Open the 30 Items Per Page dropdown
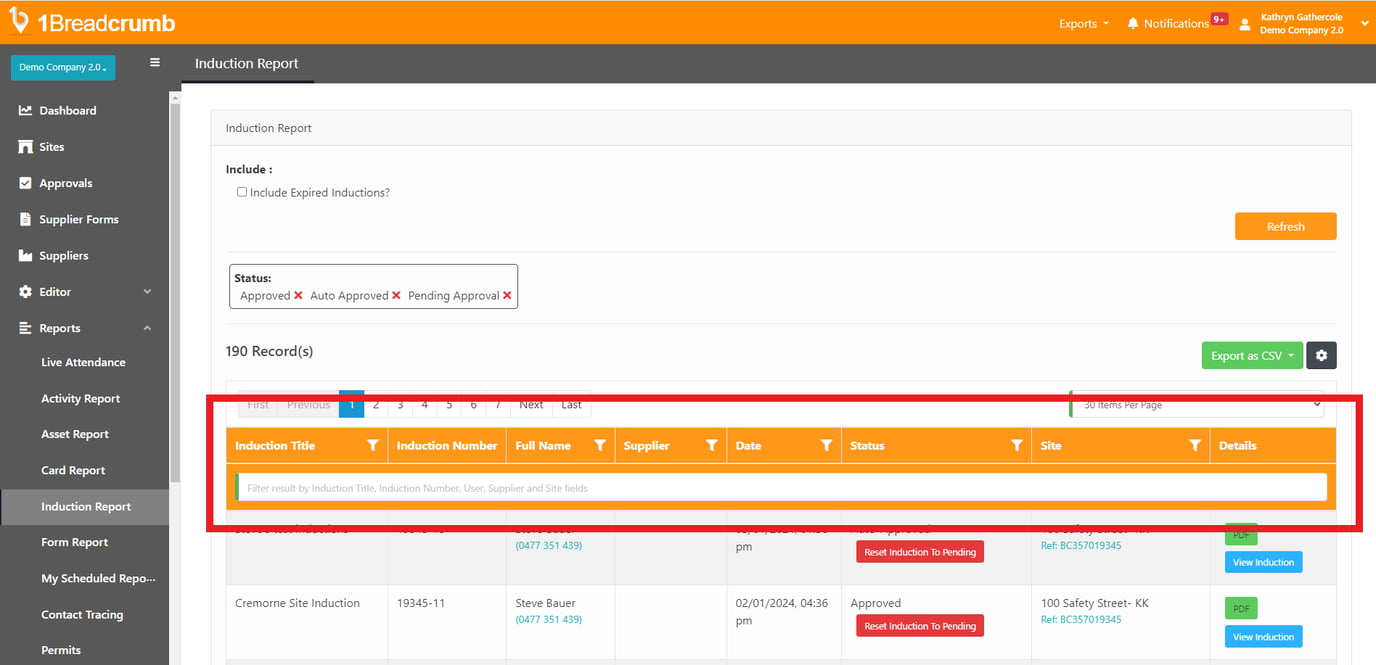This screenshot has width=1376, height=665. [x=1195, y=403]
